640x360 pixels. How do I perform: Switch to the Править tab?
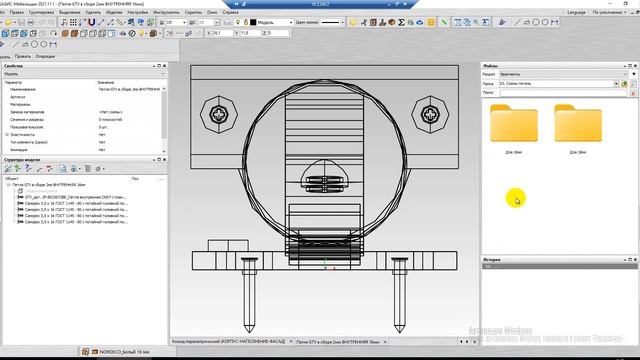click(x=23, y=56)
